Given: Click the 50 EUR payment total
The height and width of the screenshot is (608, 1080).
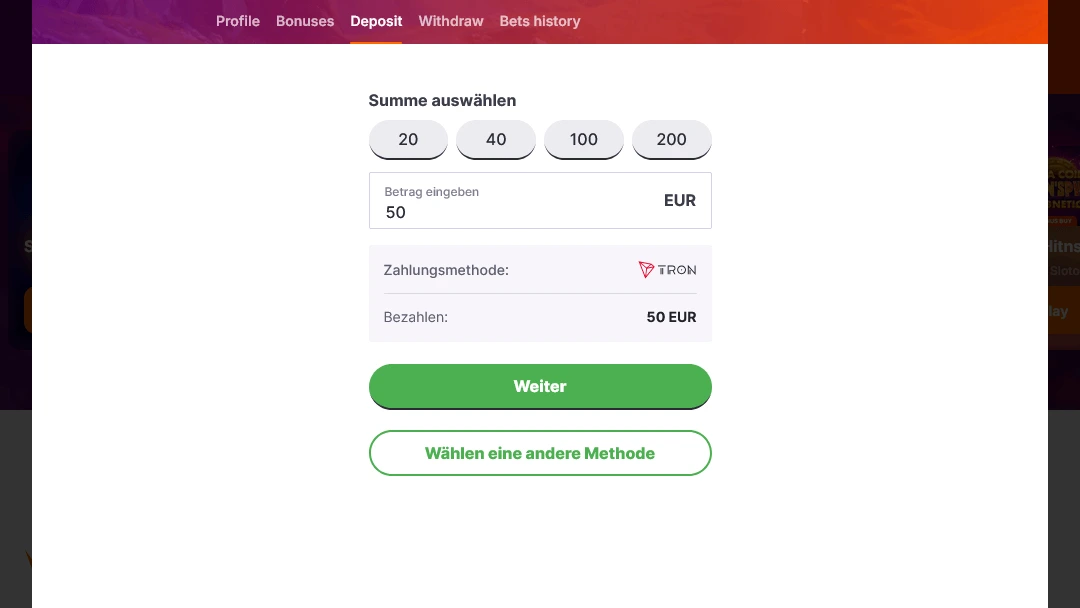Looking at the screenshot, I should [x=672, y=317].
